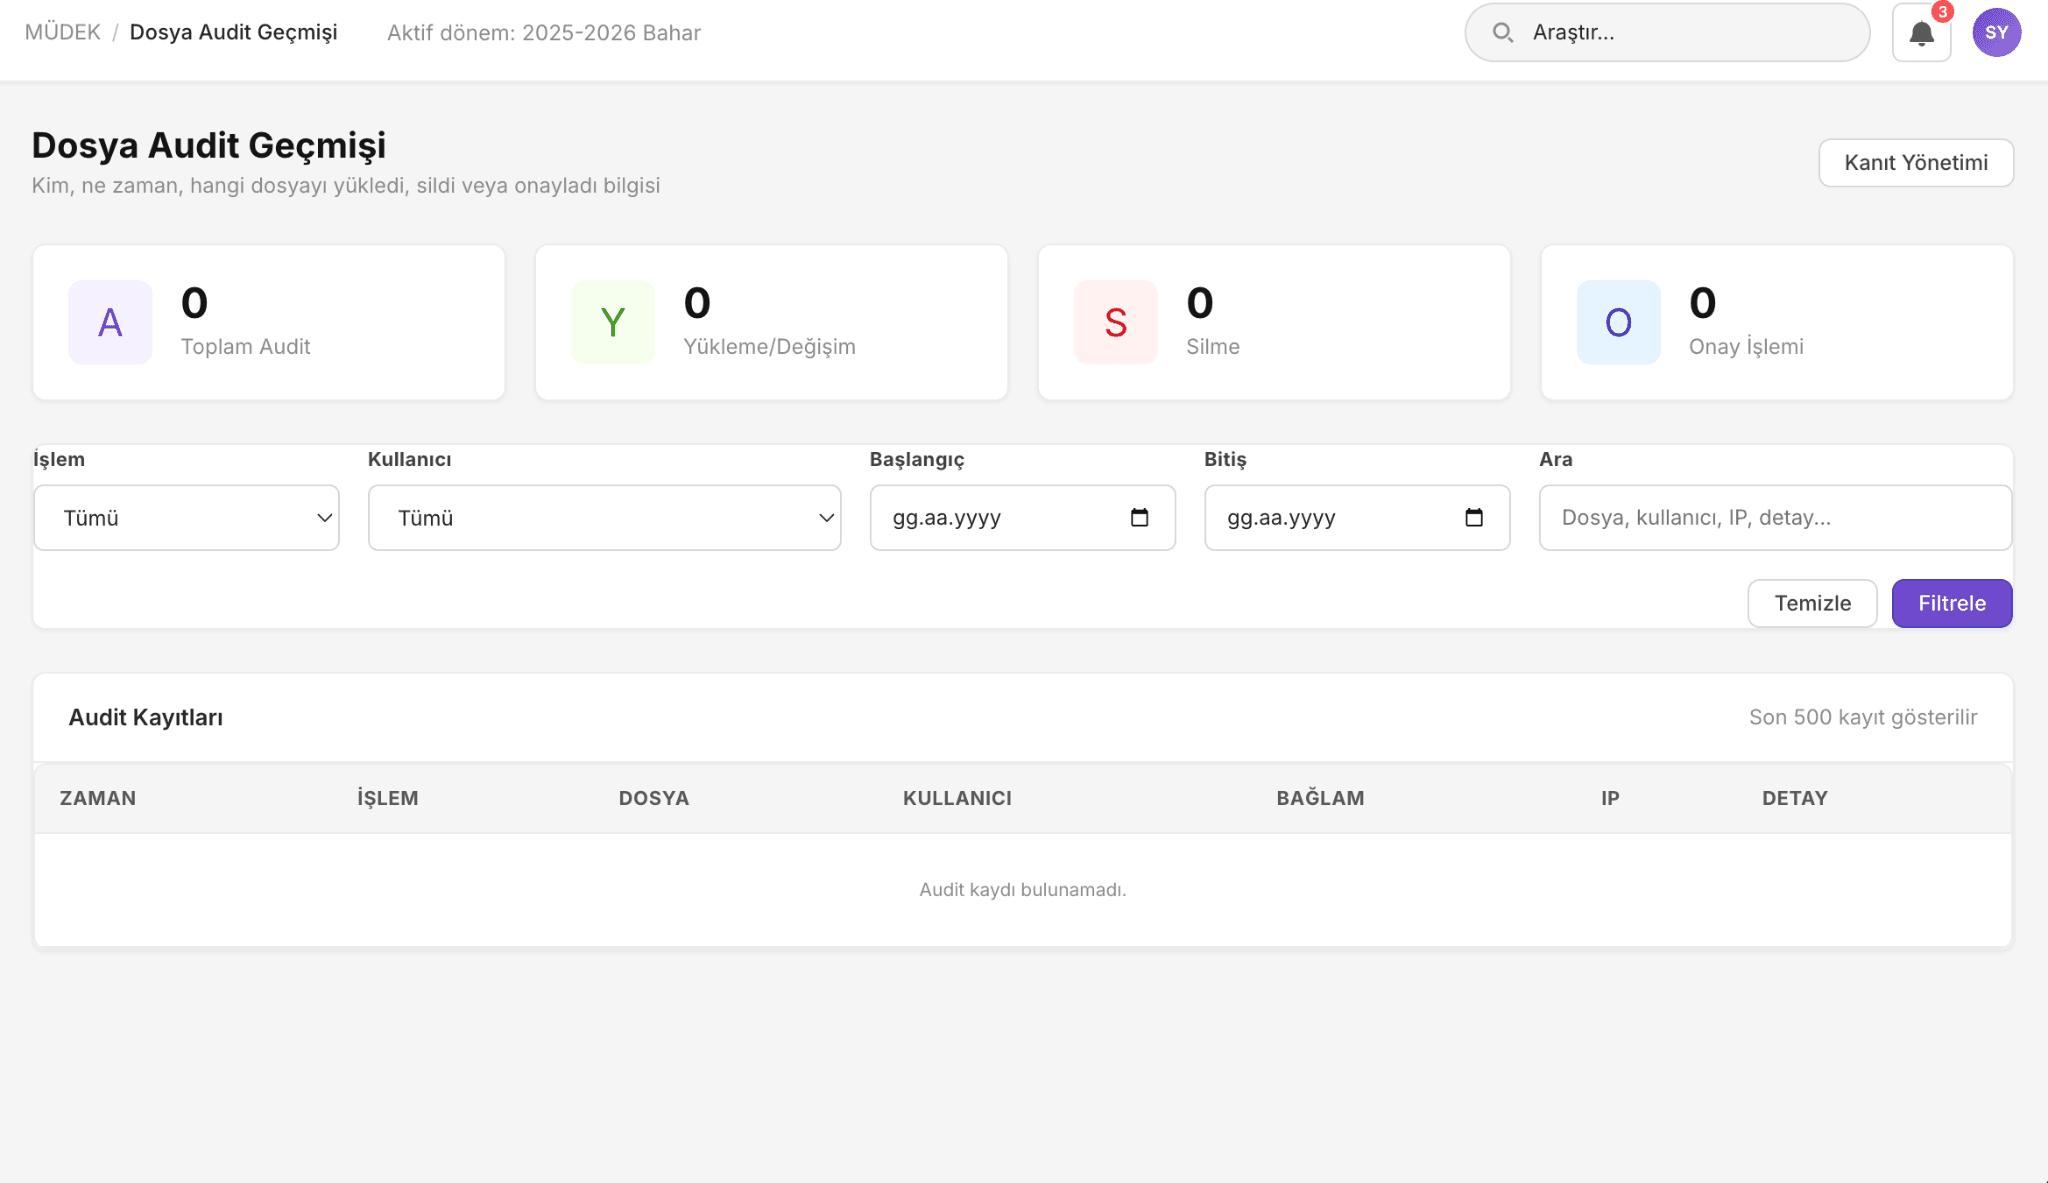Open the Bitiş calendar picker icon
The width and height of the screenshot is (2048, 1183).
pos(1473,517)
